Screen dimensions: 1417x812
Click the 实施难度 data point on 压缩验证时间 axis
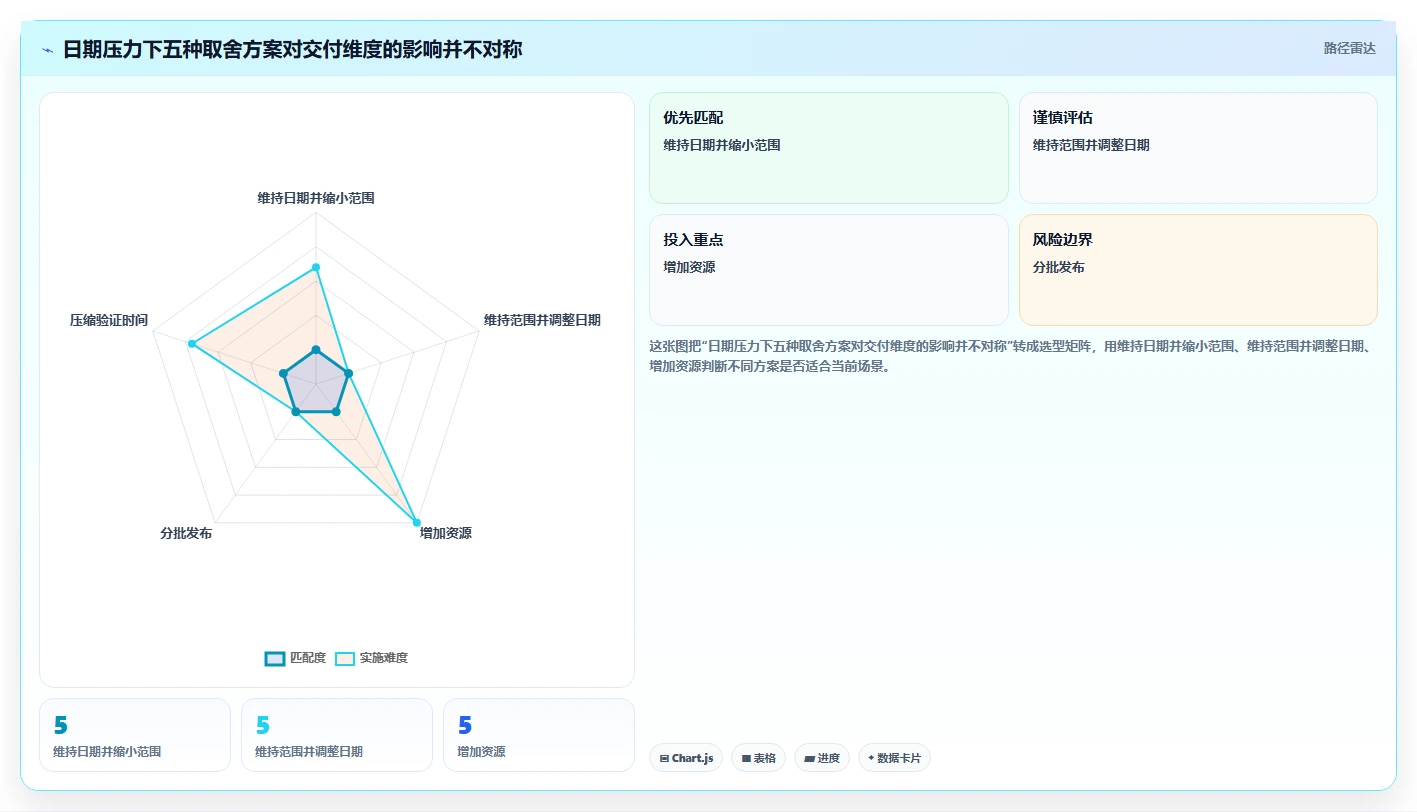click(192, 344)
